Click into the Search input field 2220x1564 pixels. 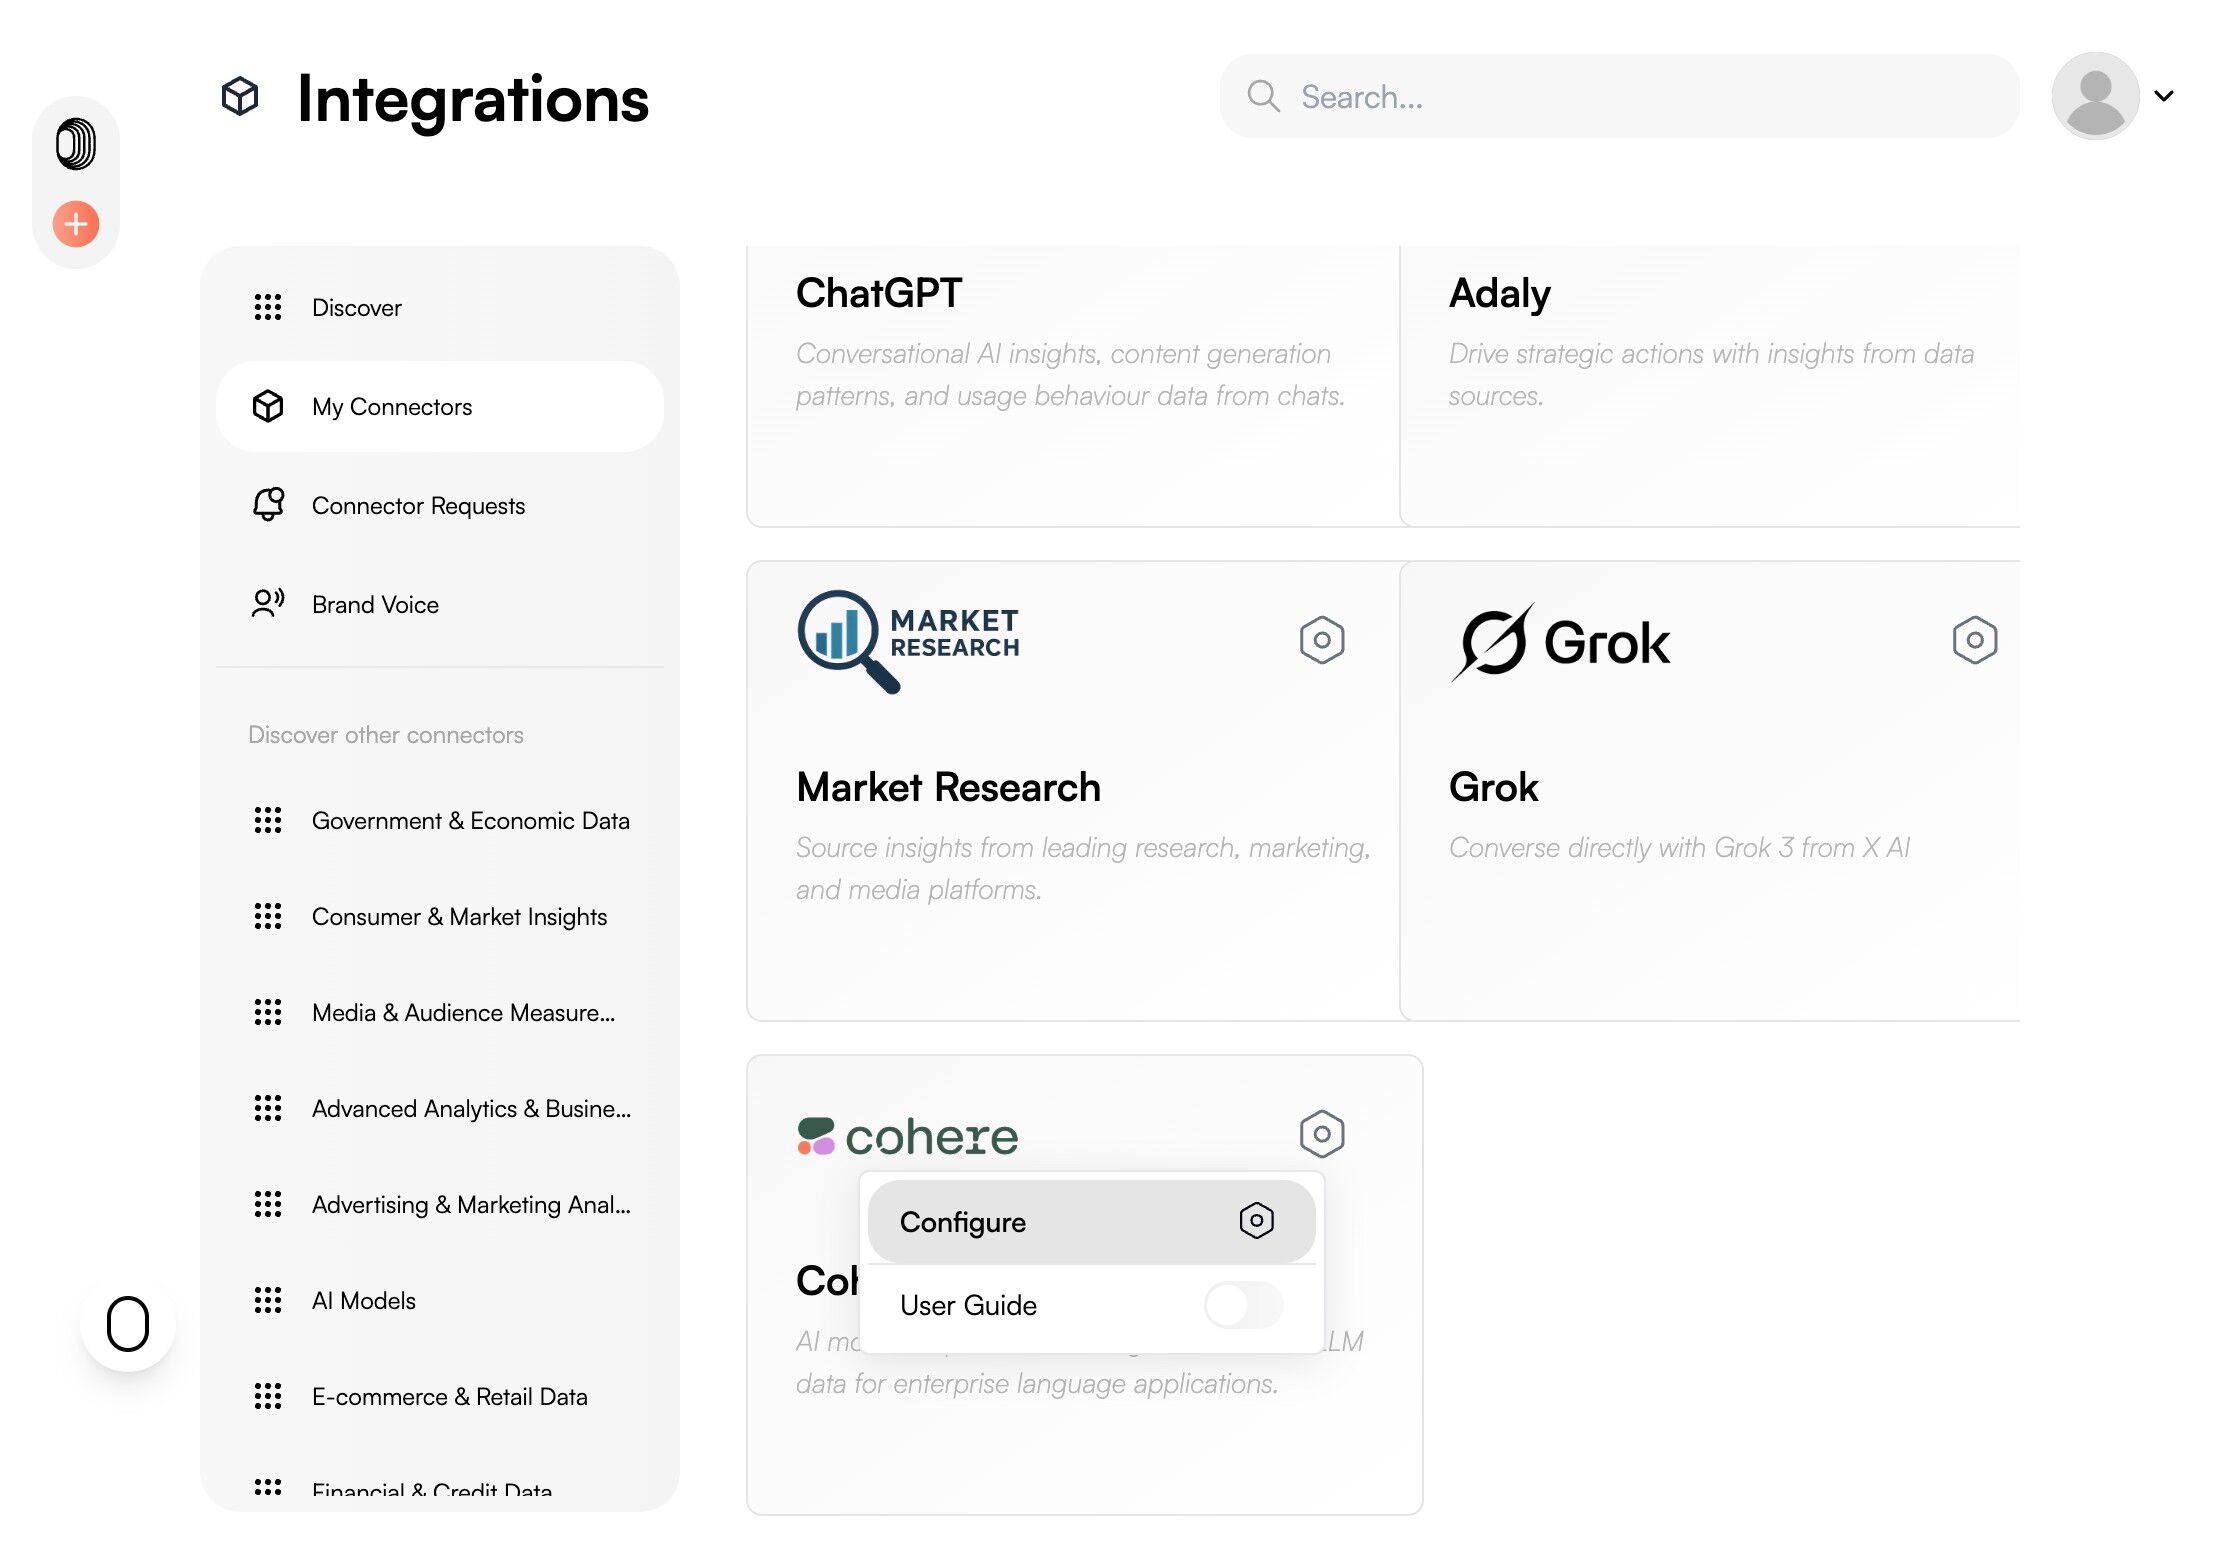1640,97
